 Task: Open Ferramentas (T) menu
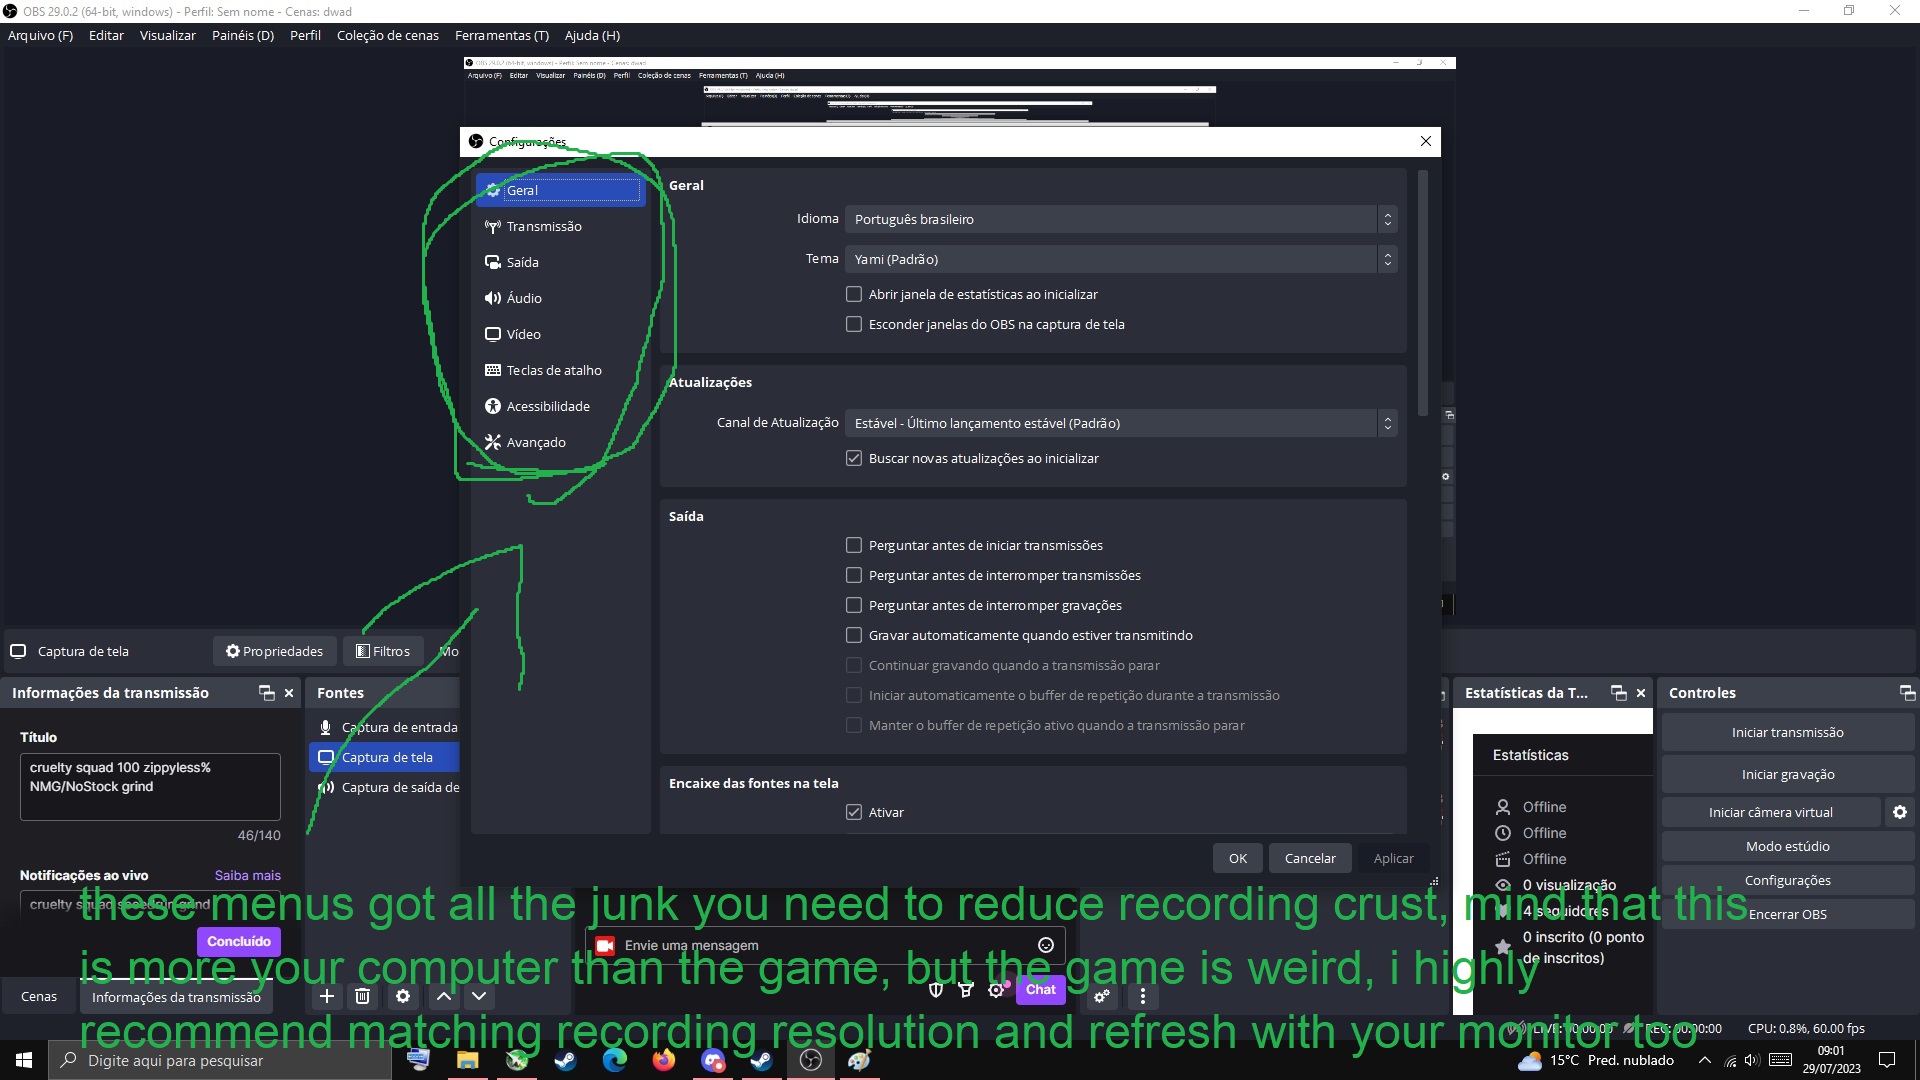coord(501,35)
